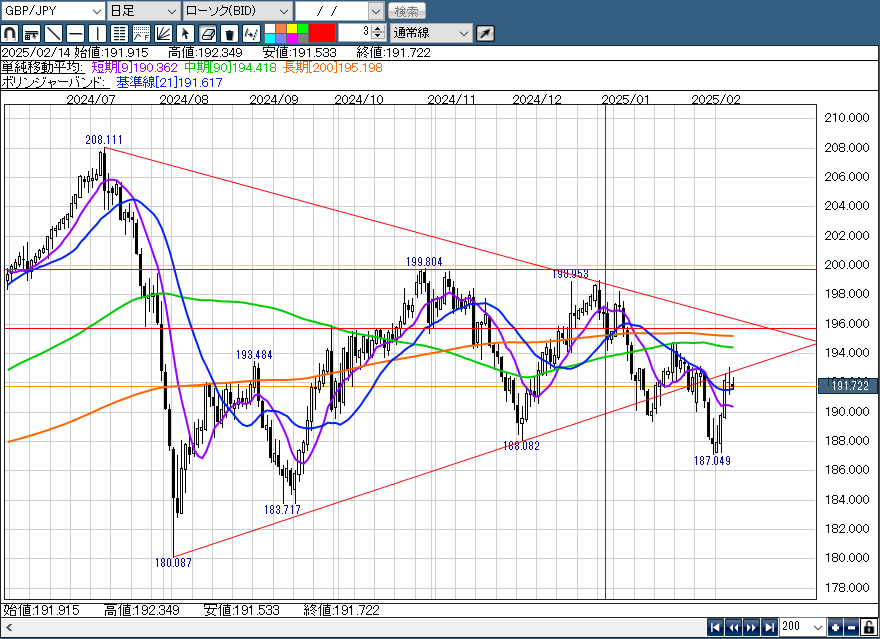This screenshot has height=639, width=880.
Task: Click the horizontal scrollbar left arrow
Action: pyautogui.click(x=8, y=627)
